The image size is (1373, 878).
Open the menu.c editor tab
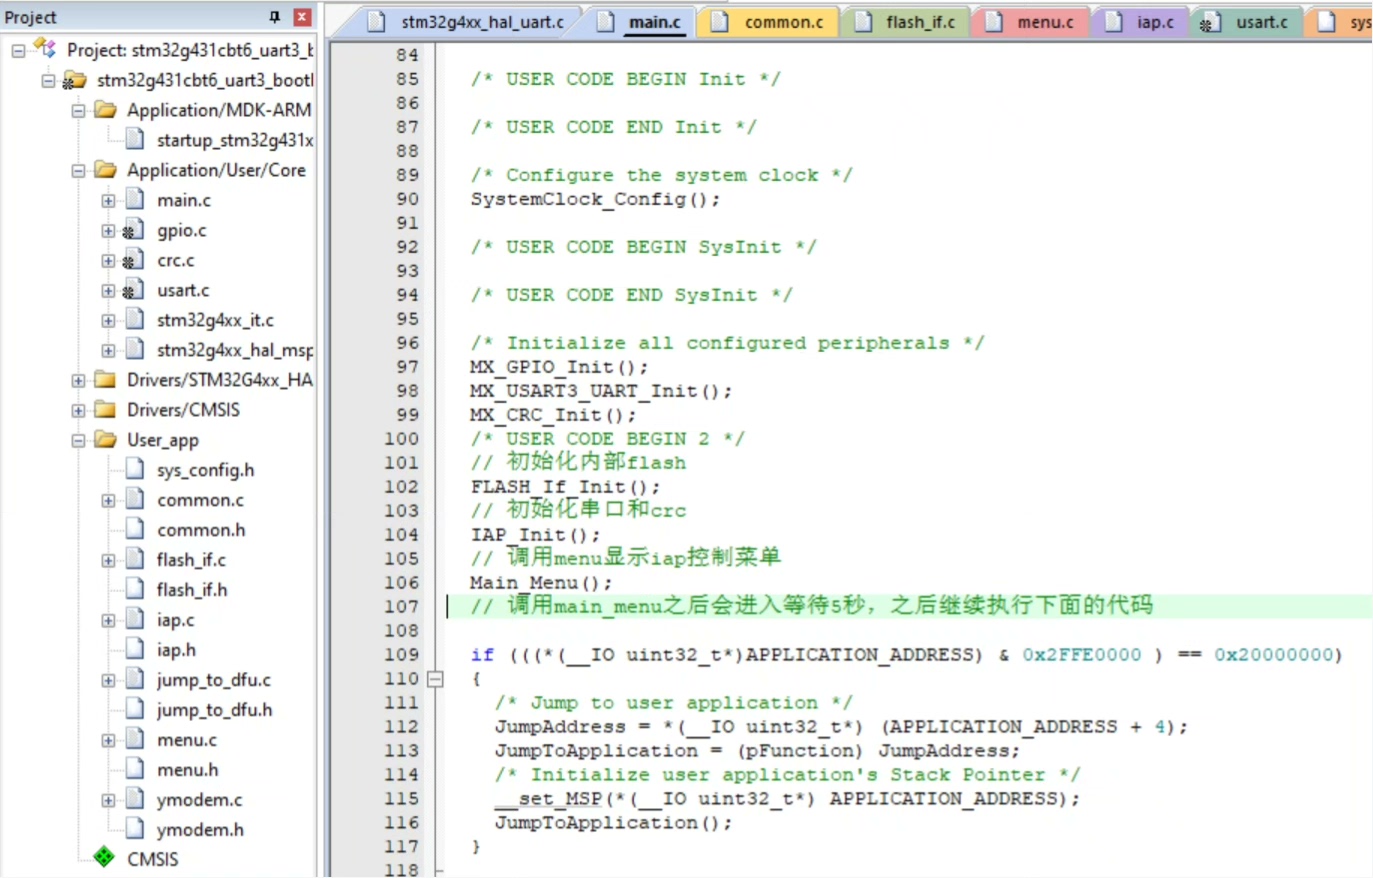tap(1031, 21)
